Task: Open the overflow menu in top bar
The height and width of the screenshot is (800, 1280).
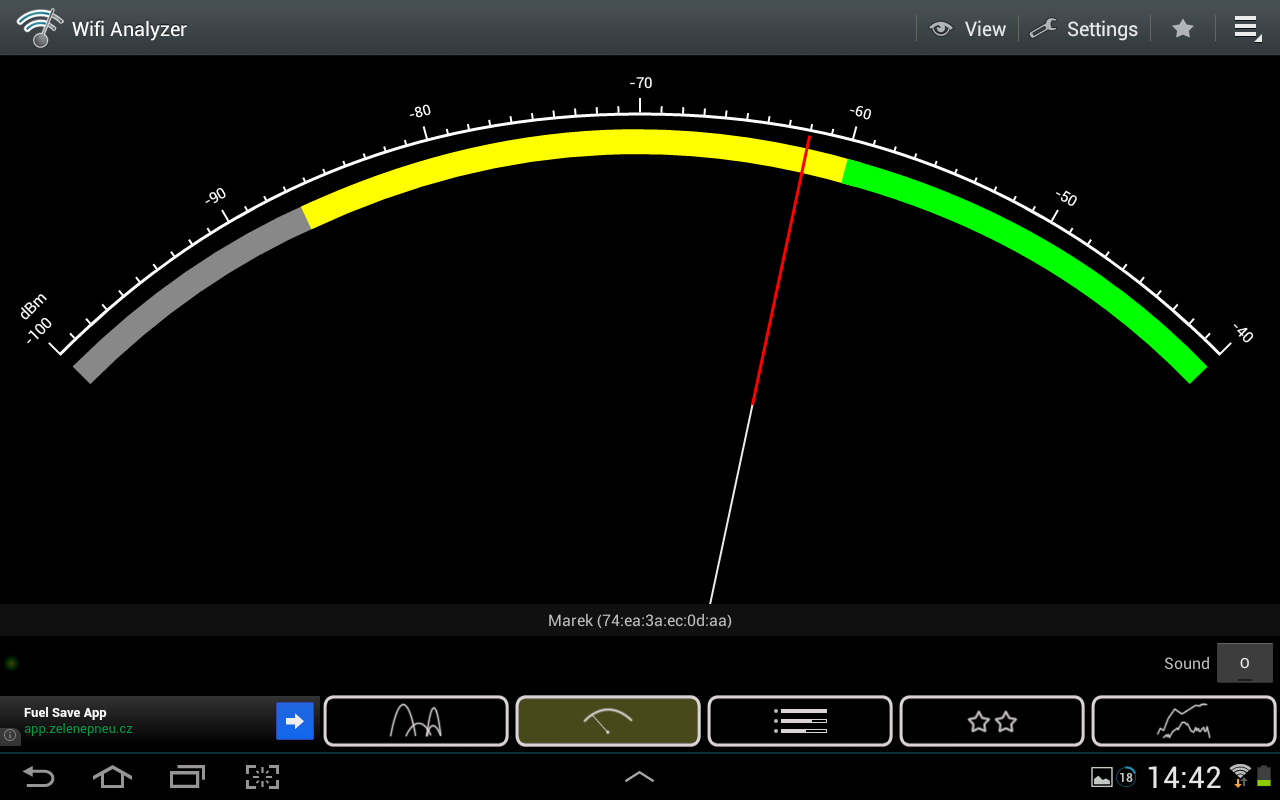Action: pos(1246,28)
